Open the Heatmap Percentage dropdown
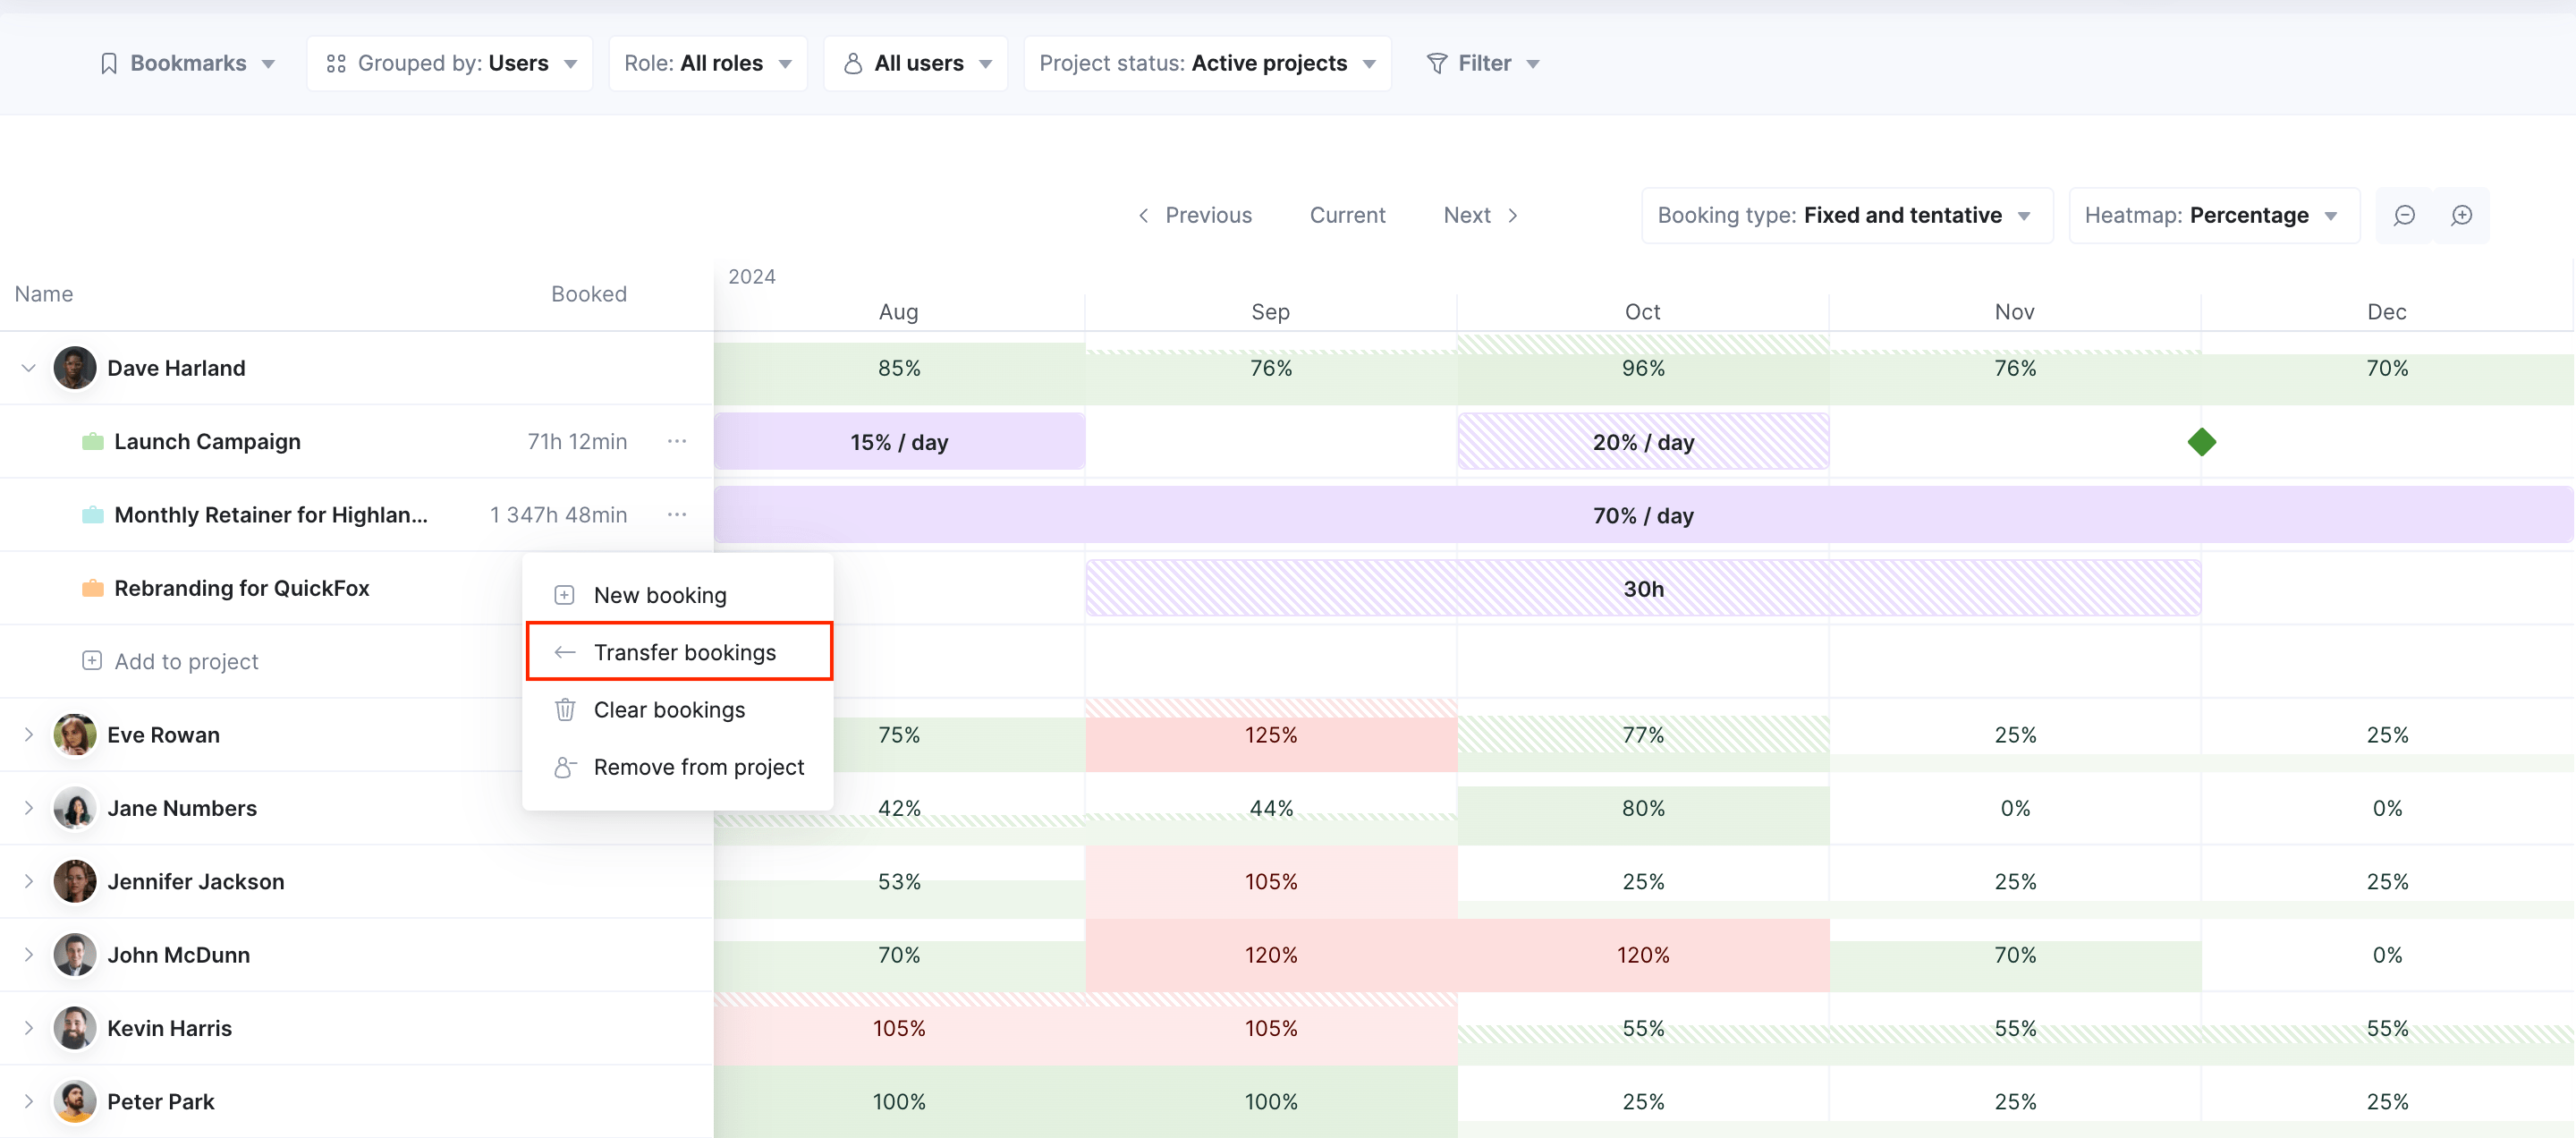Viewport: 2576px width, 1138px height. 2213,215
